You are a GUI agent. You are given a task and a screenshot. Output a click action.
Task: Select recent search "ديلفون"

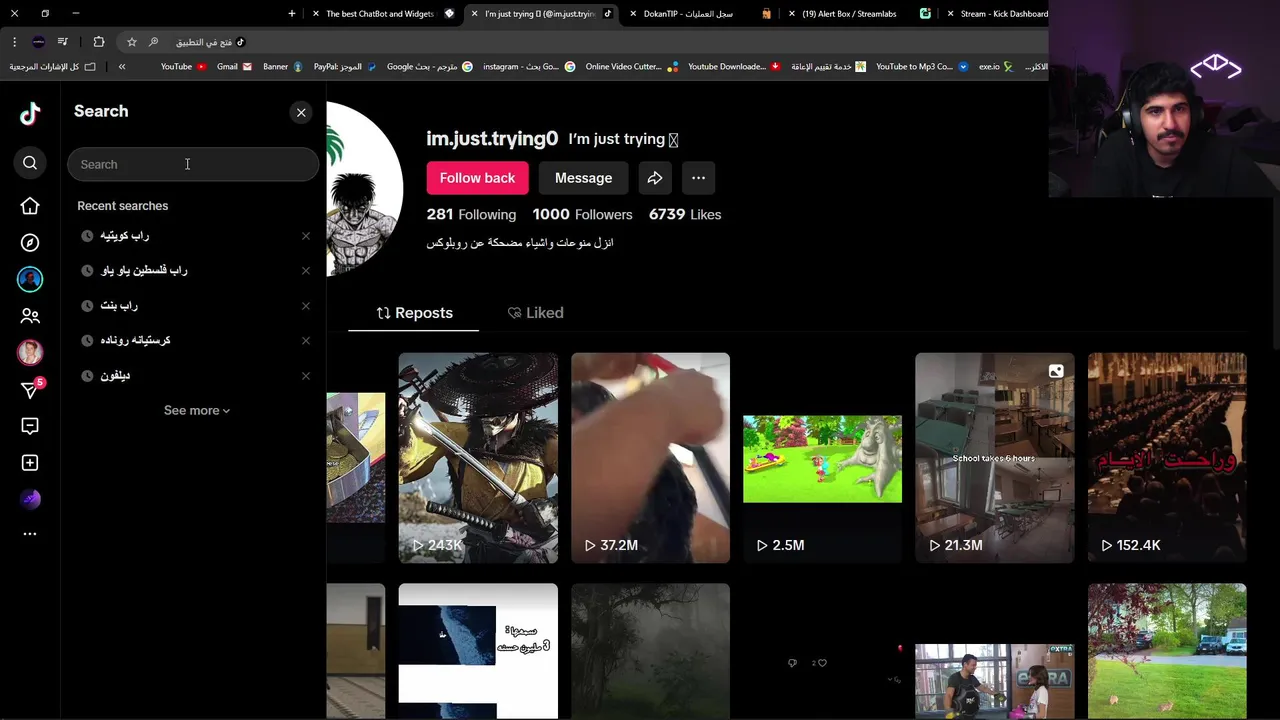(115, 376)
